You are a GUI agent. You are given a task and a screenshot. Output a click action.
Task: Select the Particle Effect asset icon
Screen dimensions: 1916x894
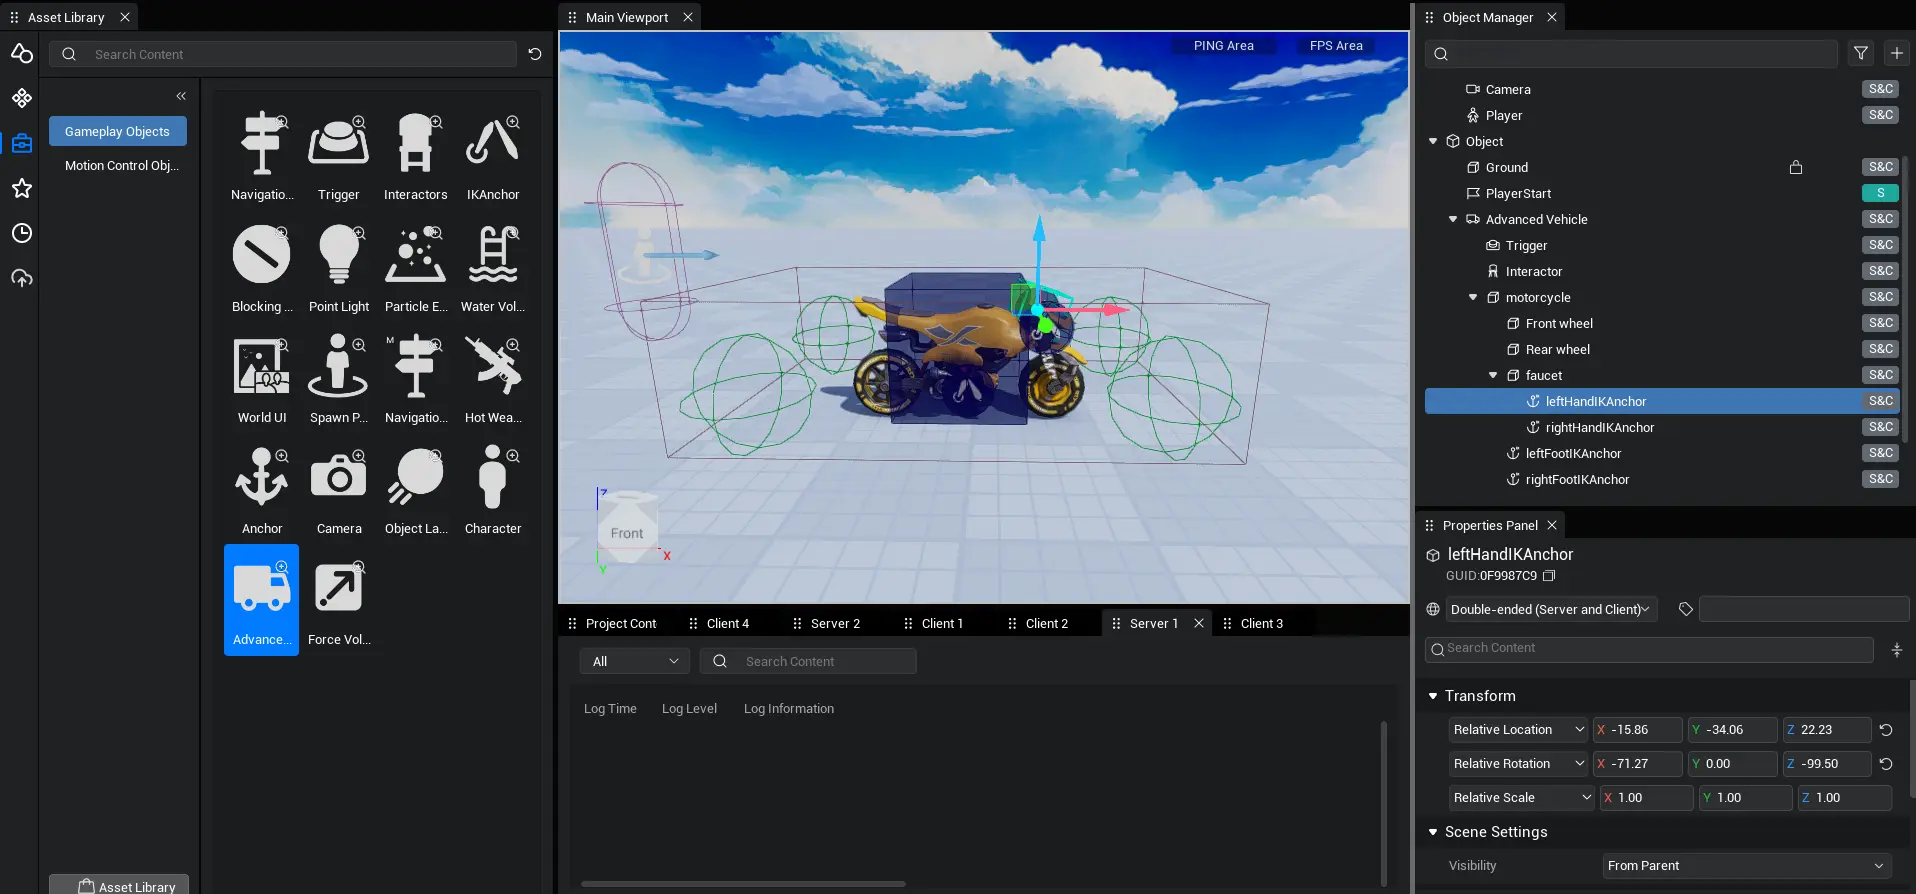pos(416,255)
